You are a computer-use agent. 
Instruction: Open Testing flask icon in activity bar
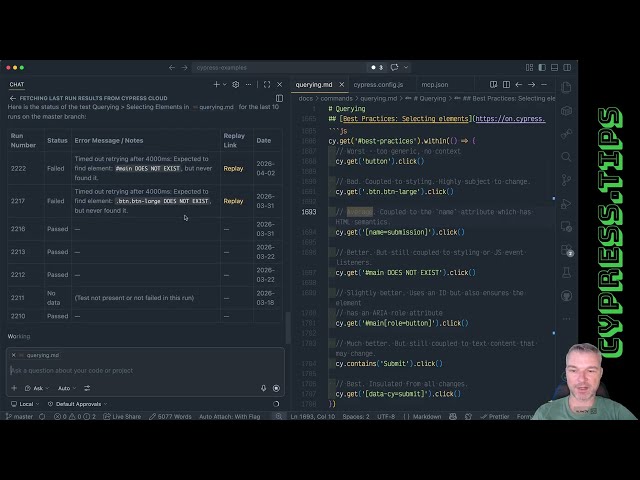pos(567,273)
